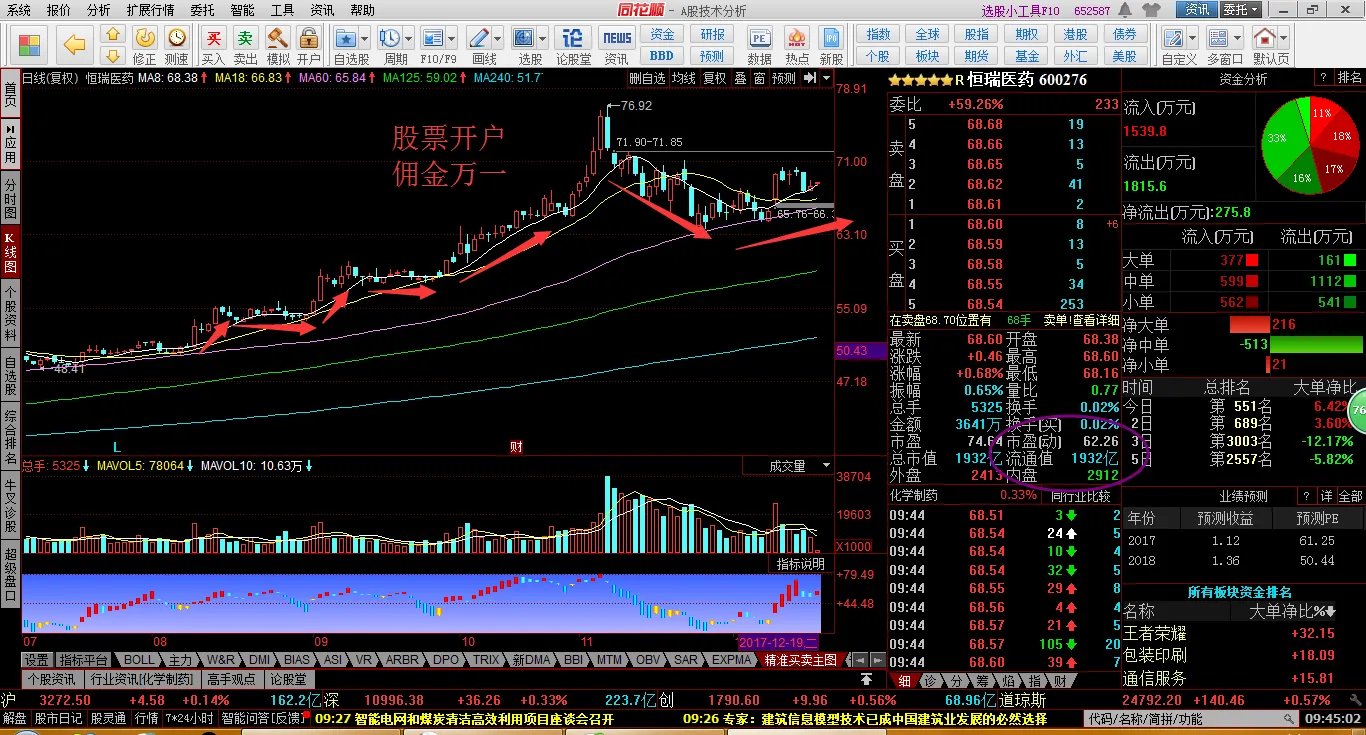The height and width of the screenshot is (735, 1366).
Task: Open the 模拟 simulated trading gavel icon
Action: click(x=277, y=44)
